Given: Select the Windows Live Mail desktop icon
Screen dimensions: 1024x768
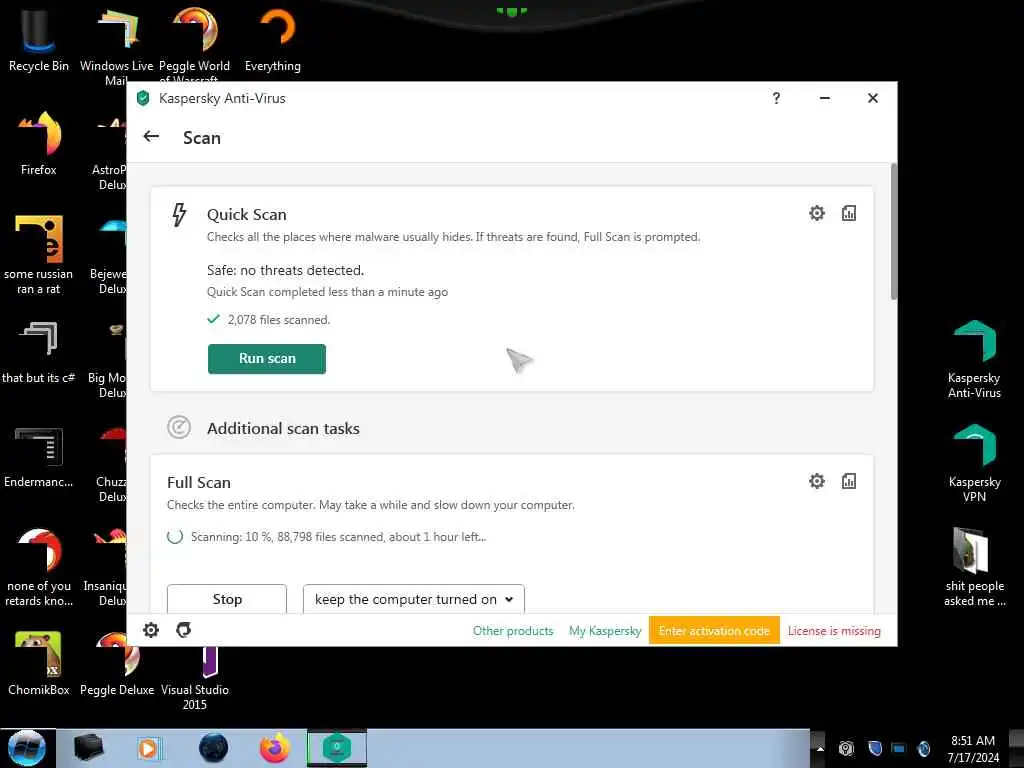Looking at the screenshot, I should click(116, 46).
